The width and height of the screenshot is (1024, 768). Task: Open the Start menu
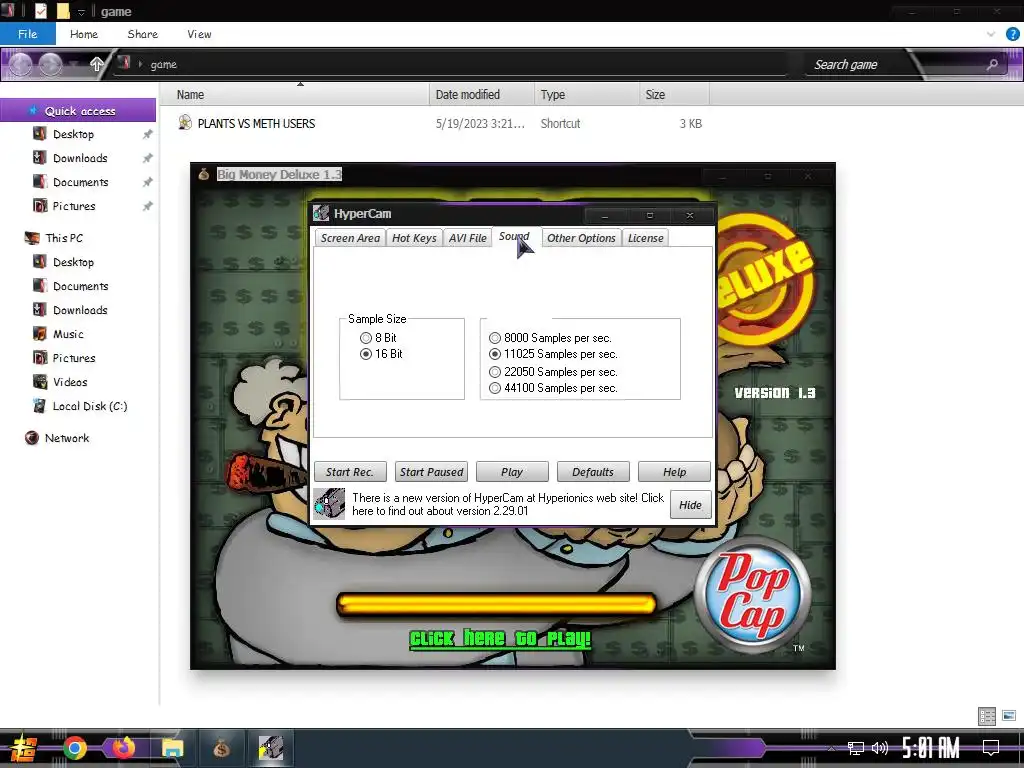click(x=24, y=748)
